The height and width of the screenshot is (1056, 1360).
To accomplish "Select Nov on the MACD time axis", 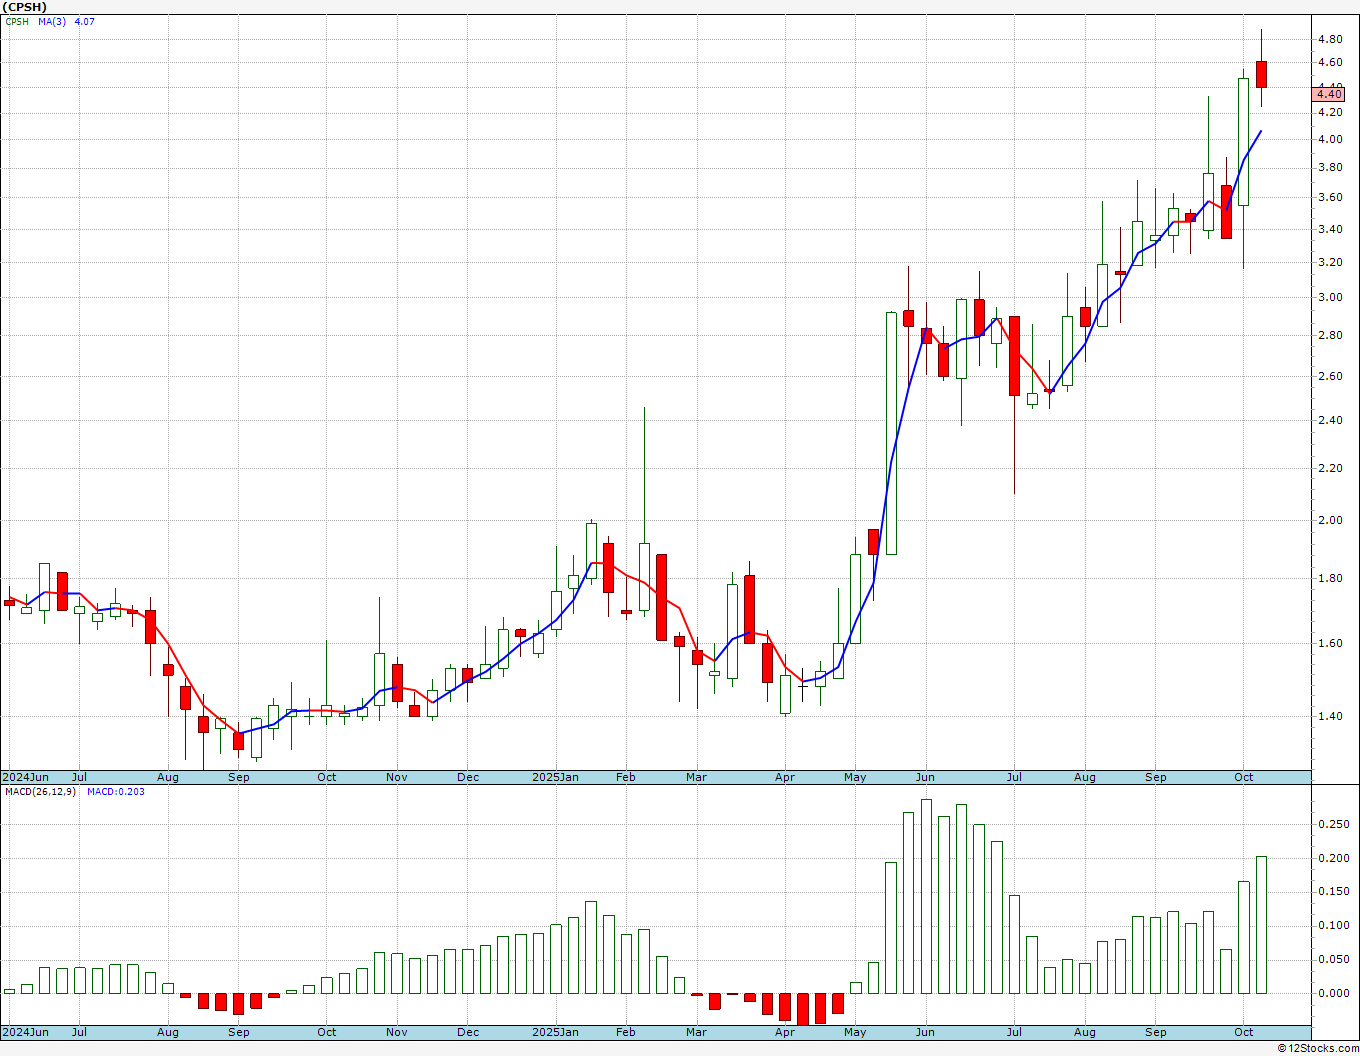I will [397, 1032].
